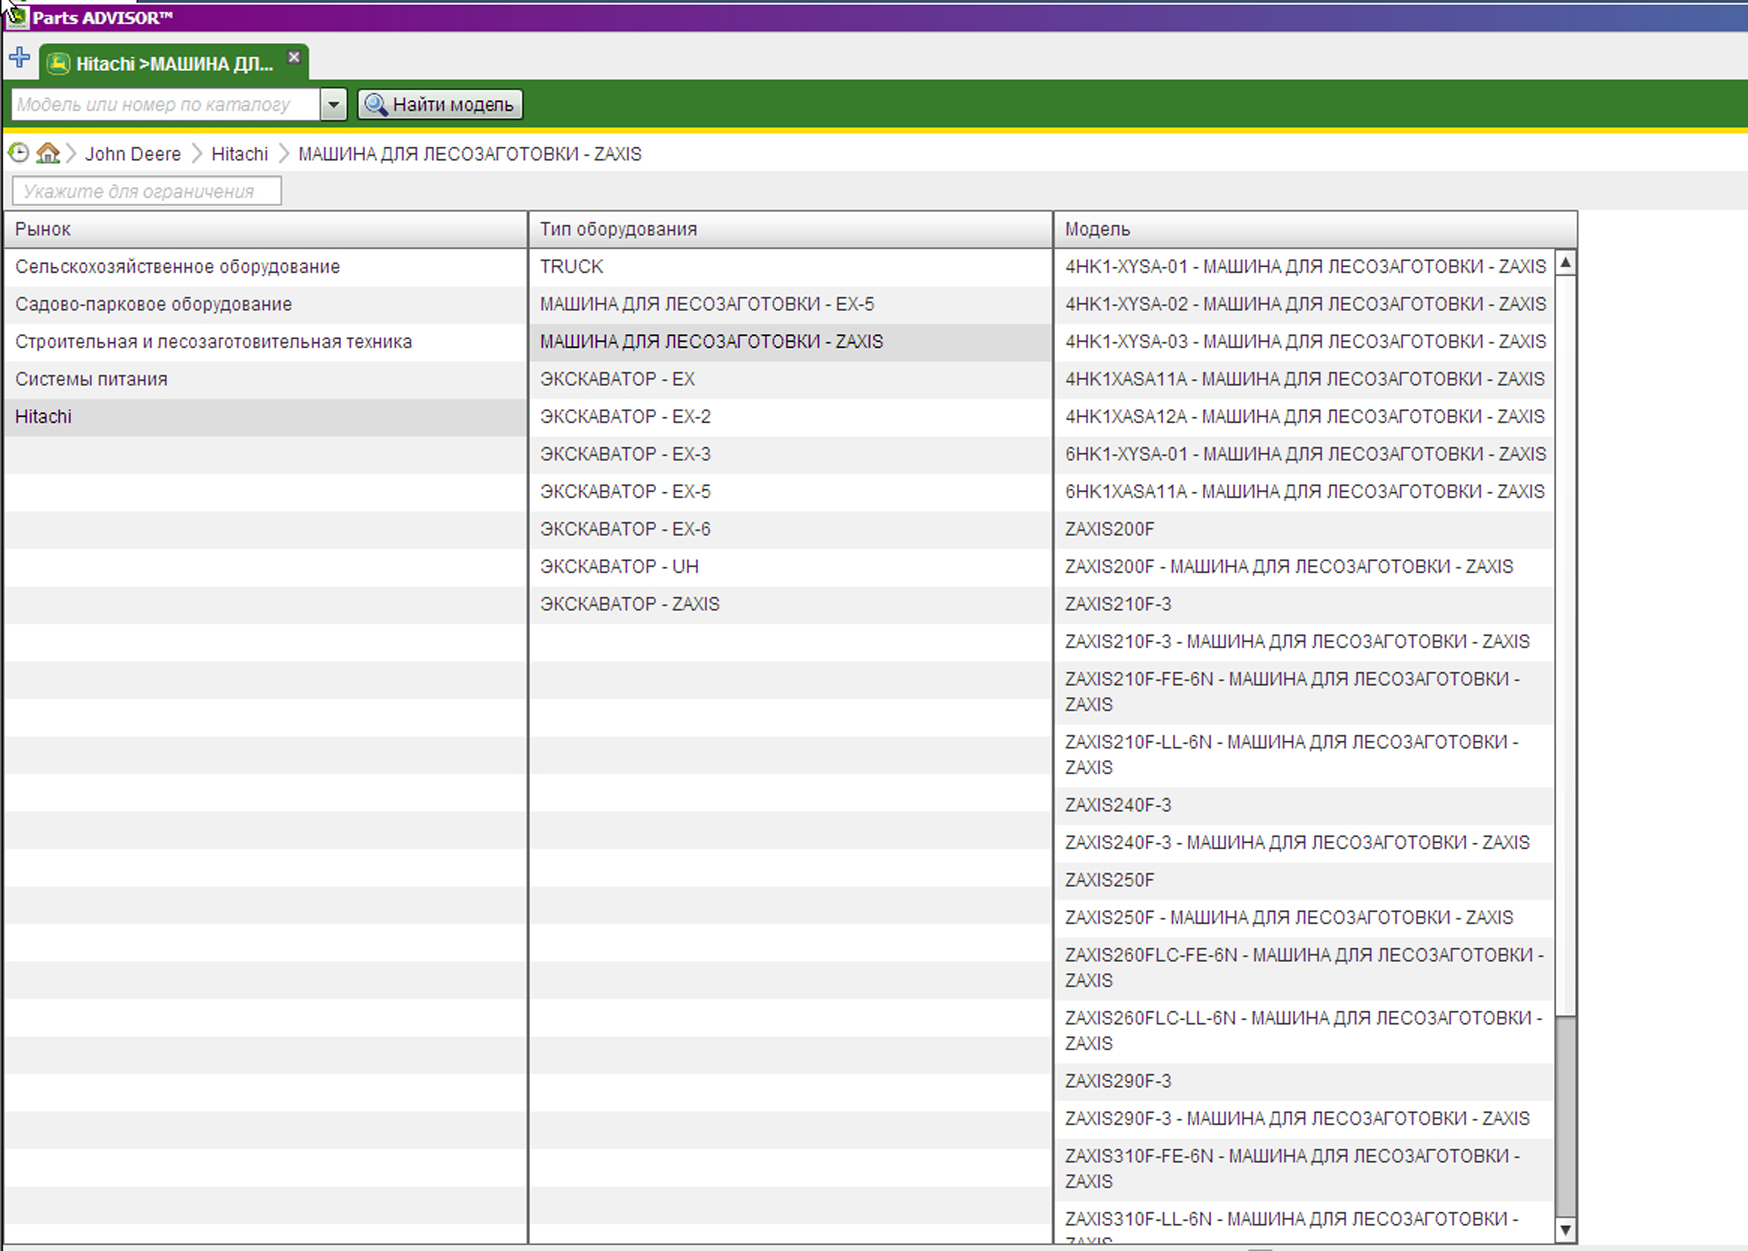The height and width of the screenshot is (1251, 1748).
Task: Close the Hitachi tab
Action: pos(294,58)
